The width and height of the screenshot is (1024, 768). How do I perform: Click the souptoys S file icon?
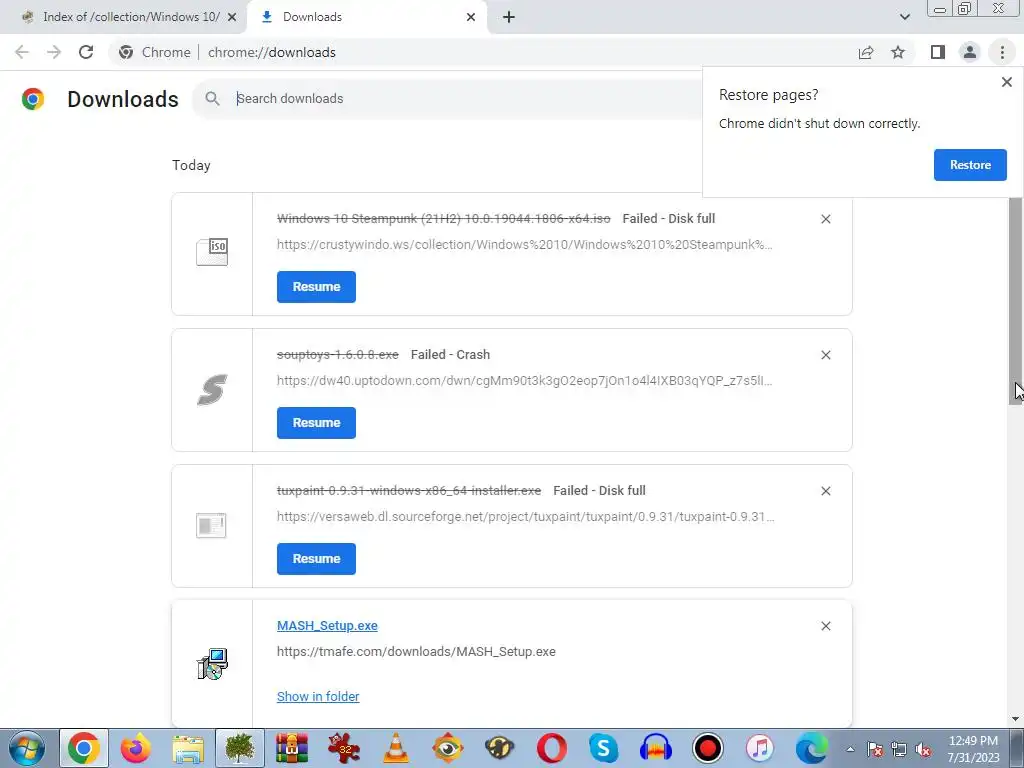click(212, 389)
